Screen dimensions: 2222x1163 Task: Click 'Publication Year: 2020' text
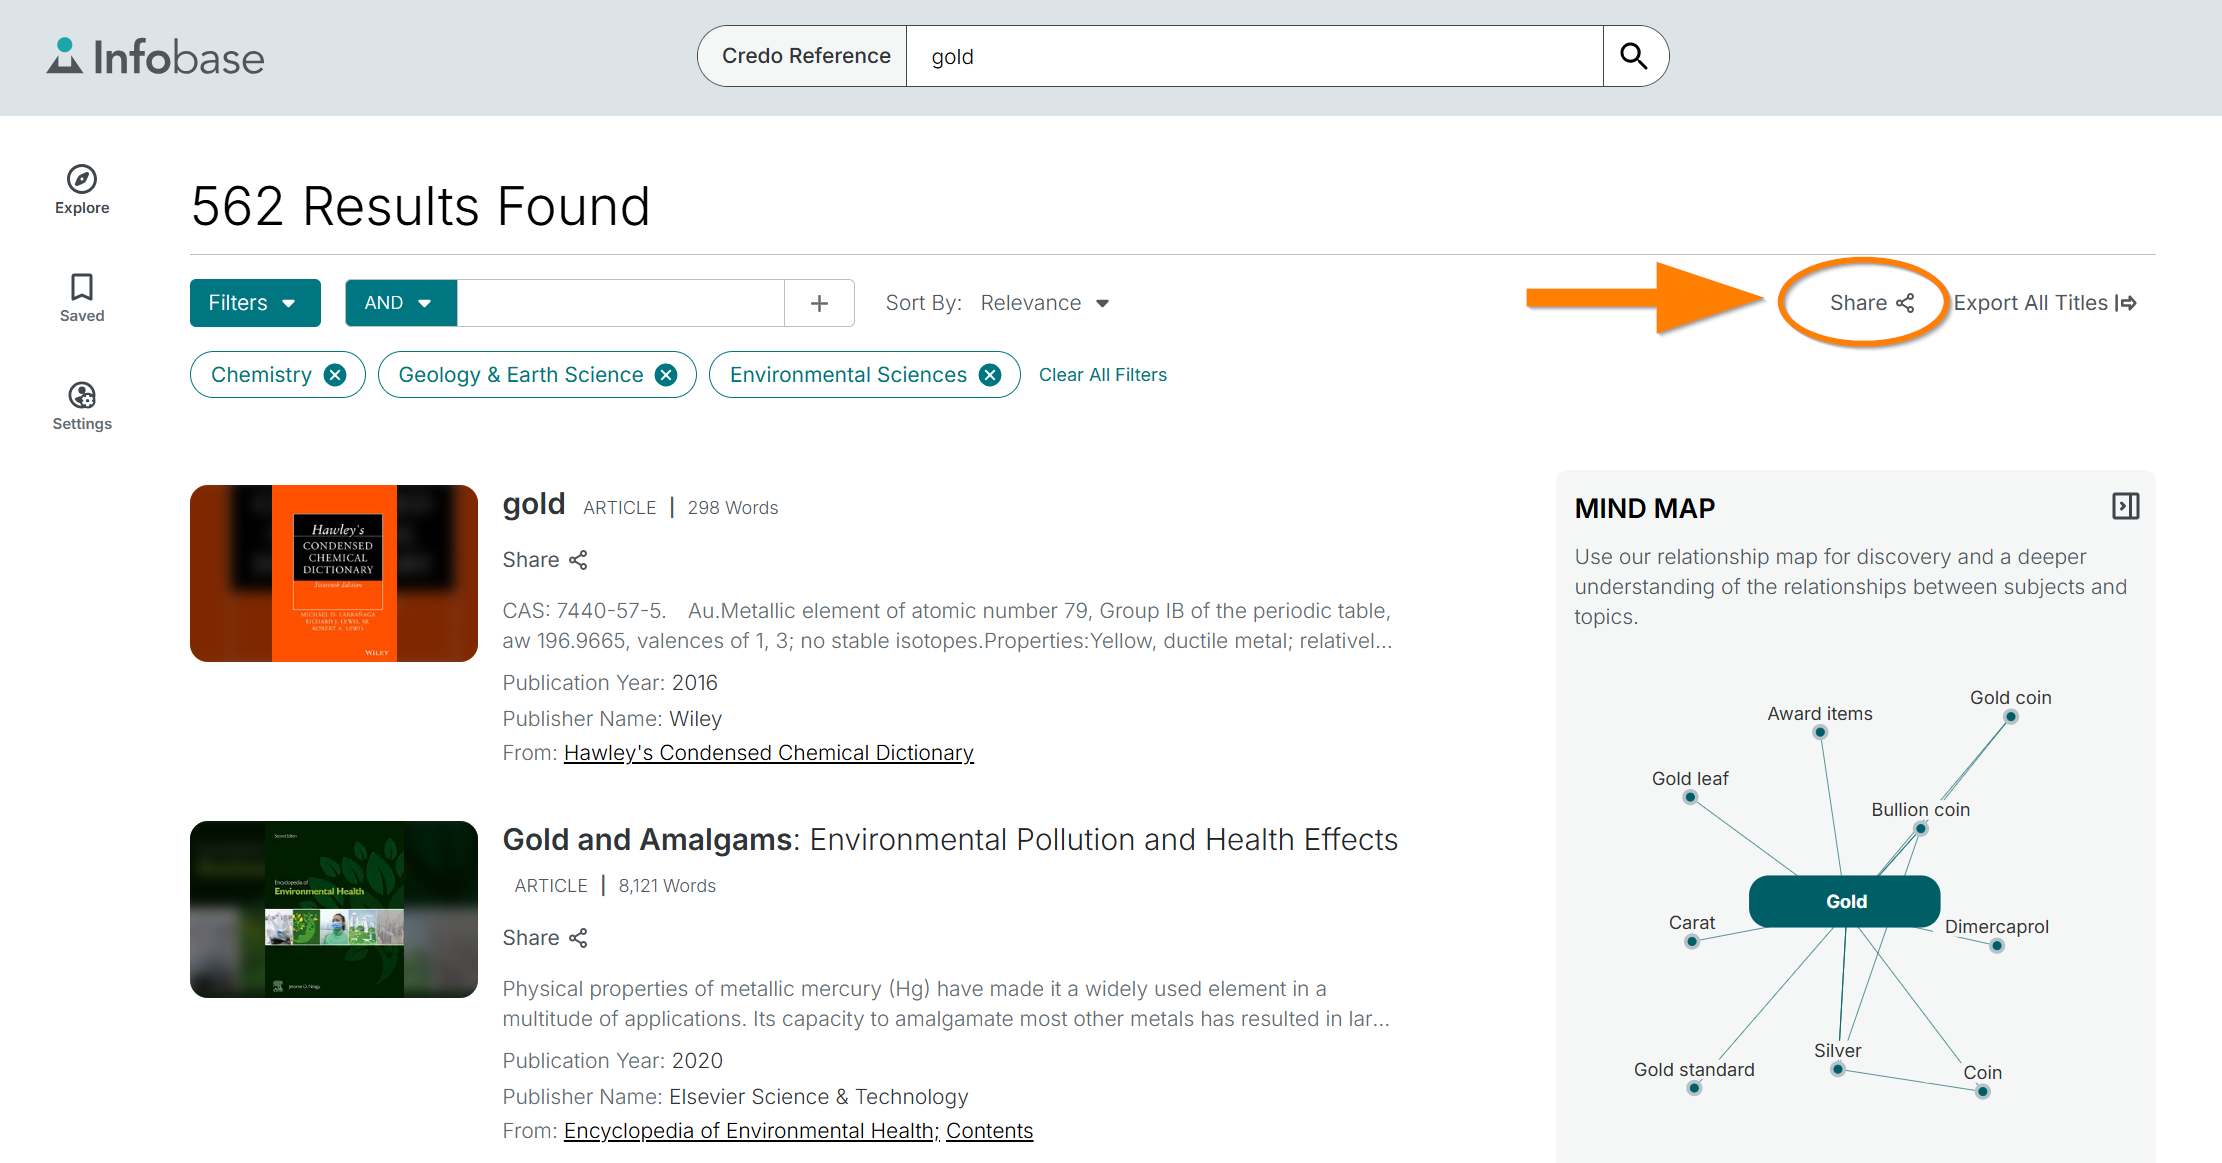click(x=612, y=1061)
